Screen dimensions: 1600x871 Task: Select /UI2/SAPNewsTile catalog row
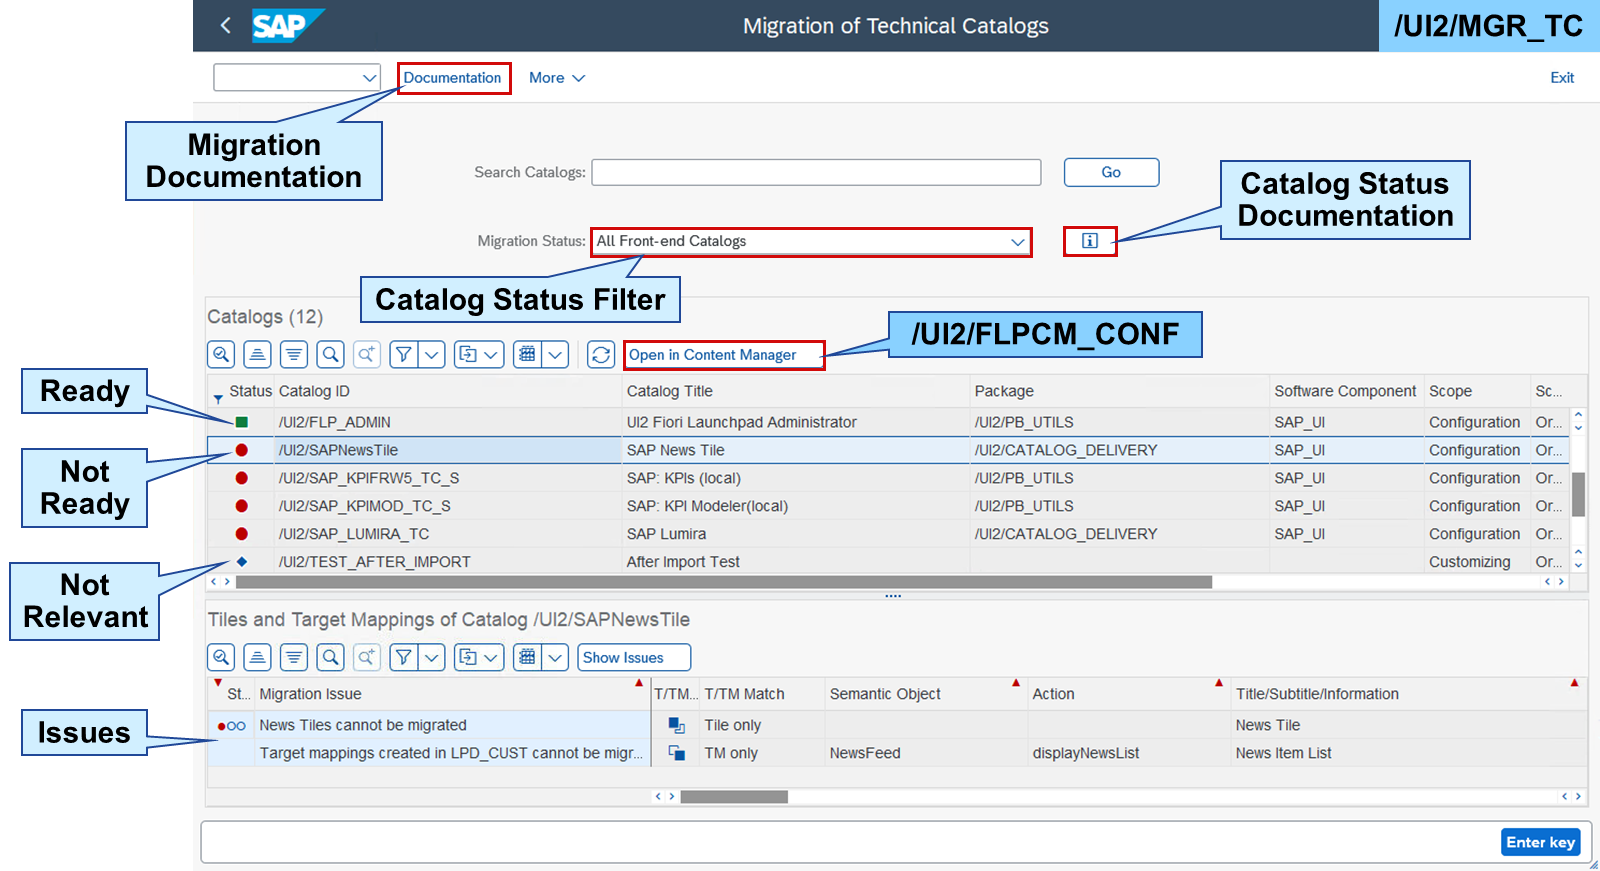(888, 450)
